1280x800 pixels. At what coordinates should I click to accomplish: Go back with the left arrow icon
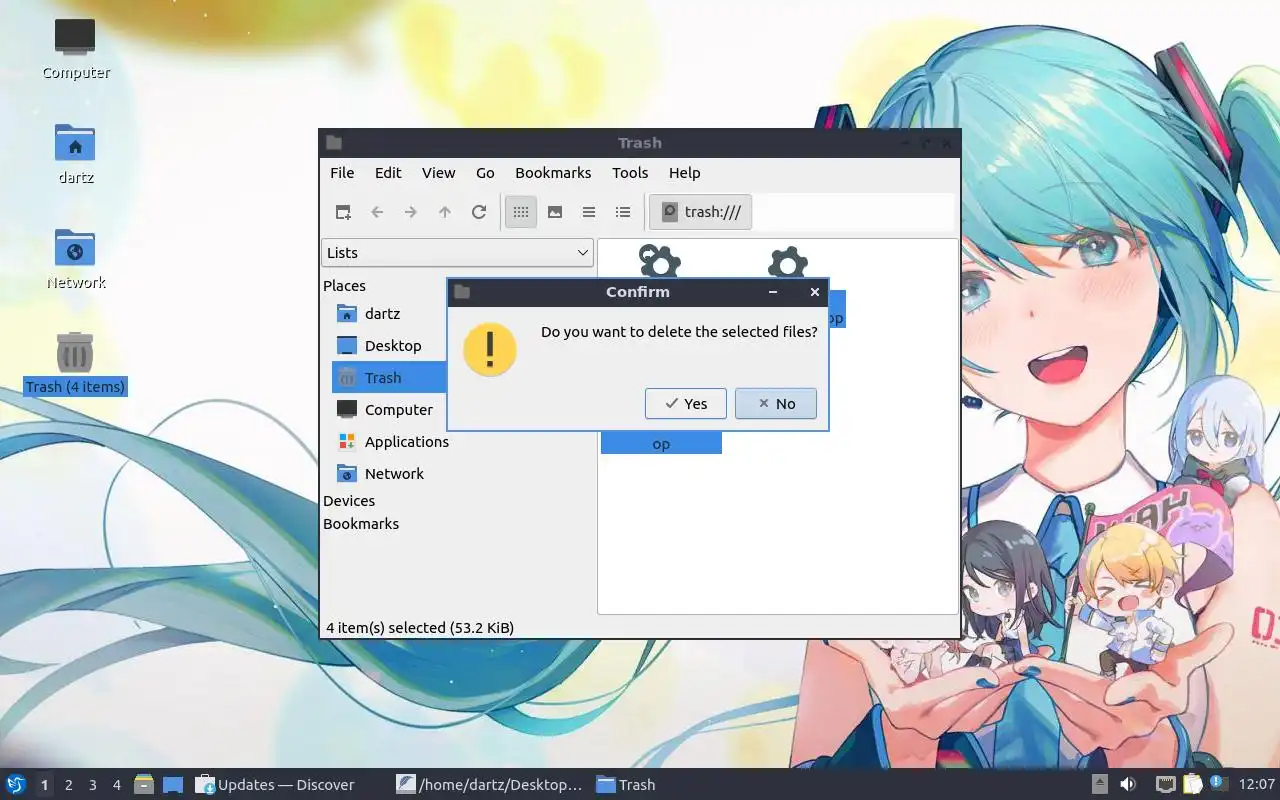(377, 212)
